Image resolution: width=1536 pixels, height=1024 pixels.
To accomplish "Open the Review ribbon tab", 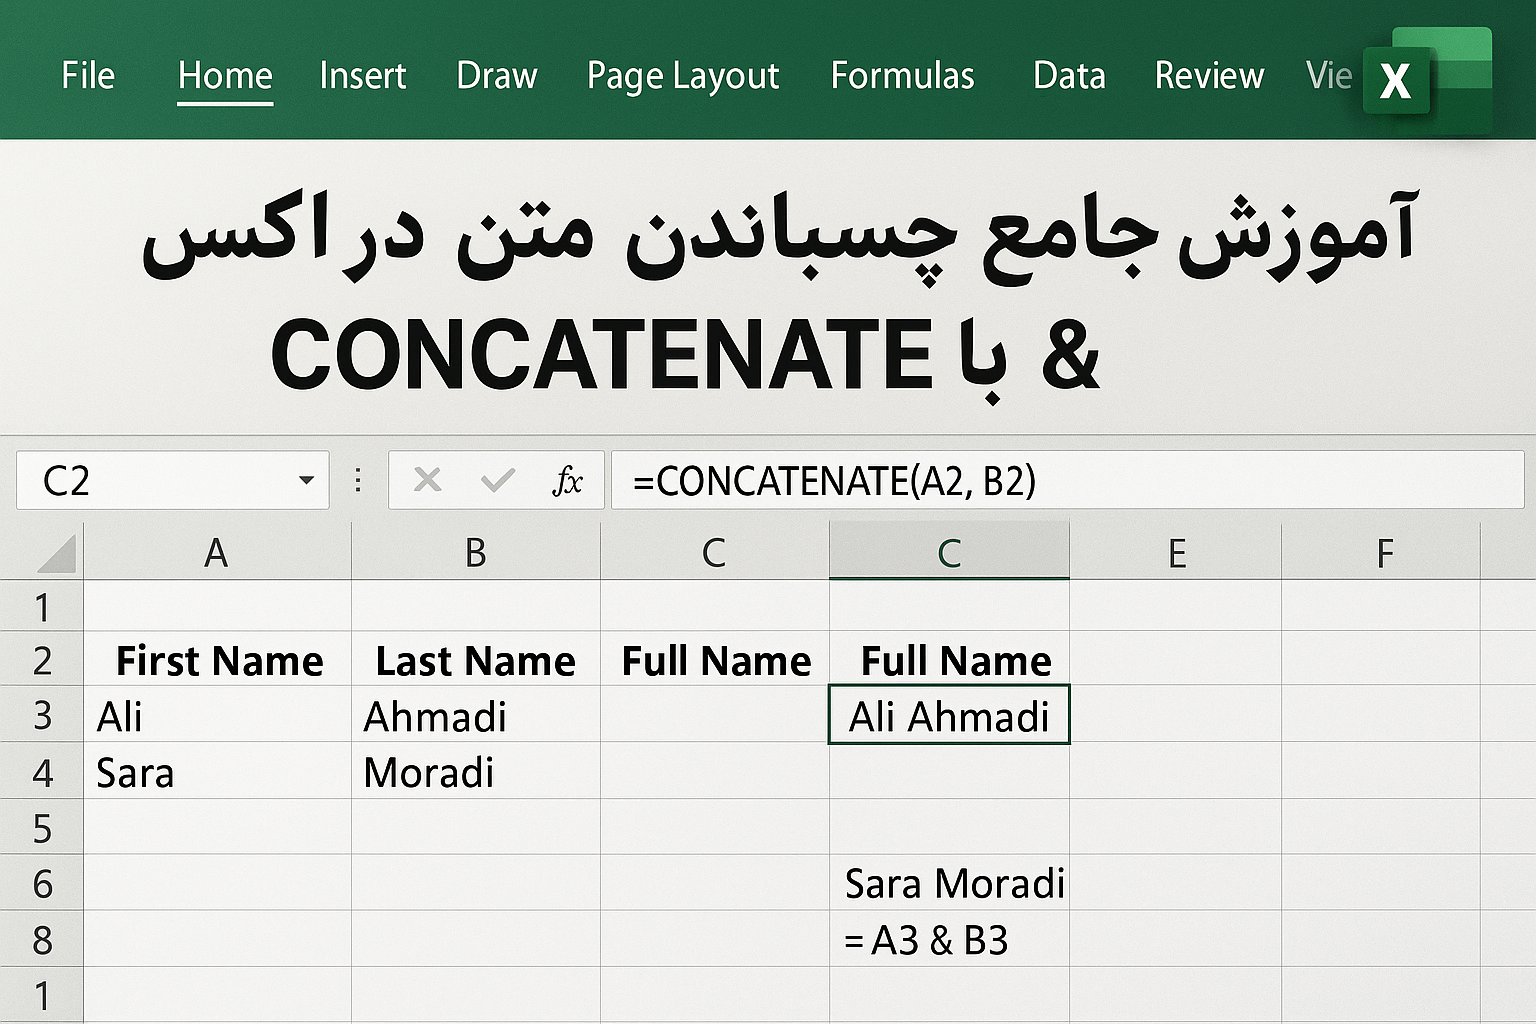I will pos(1209,75).
